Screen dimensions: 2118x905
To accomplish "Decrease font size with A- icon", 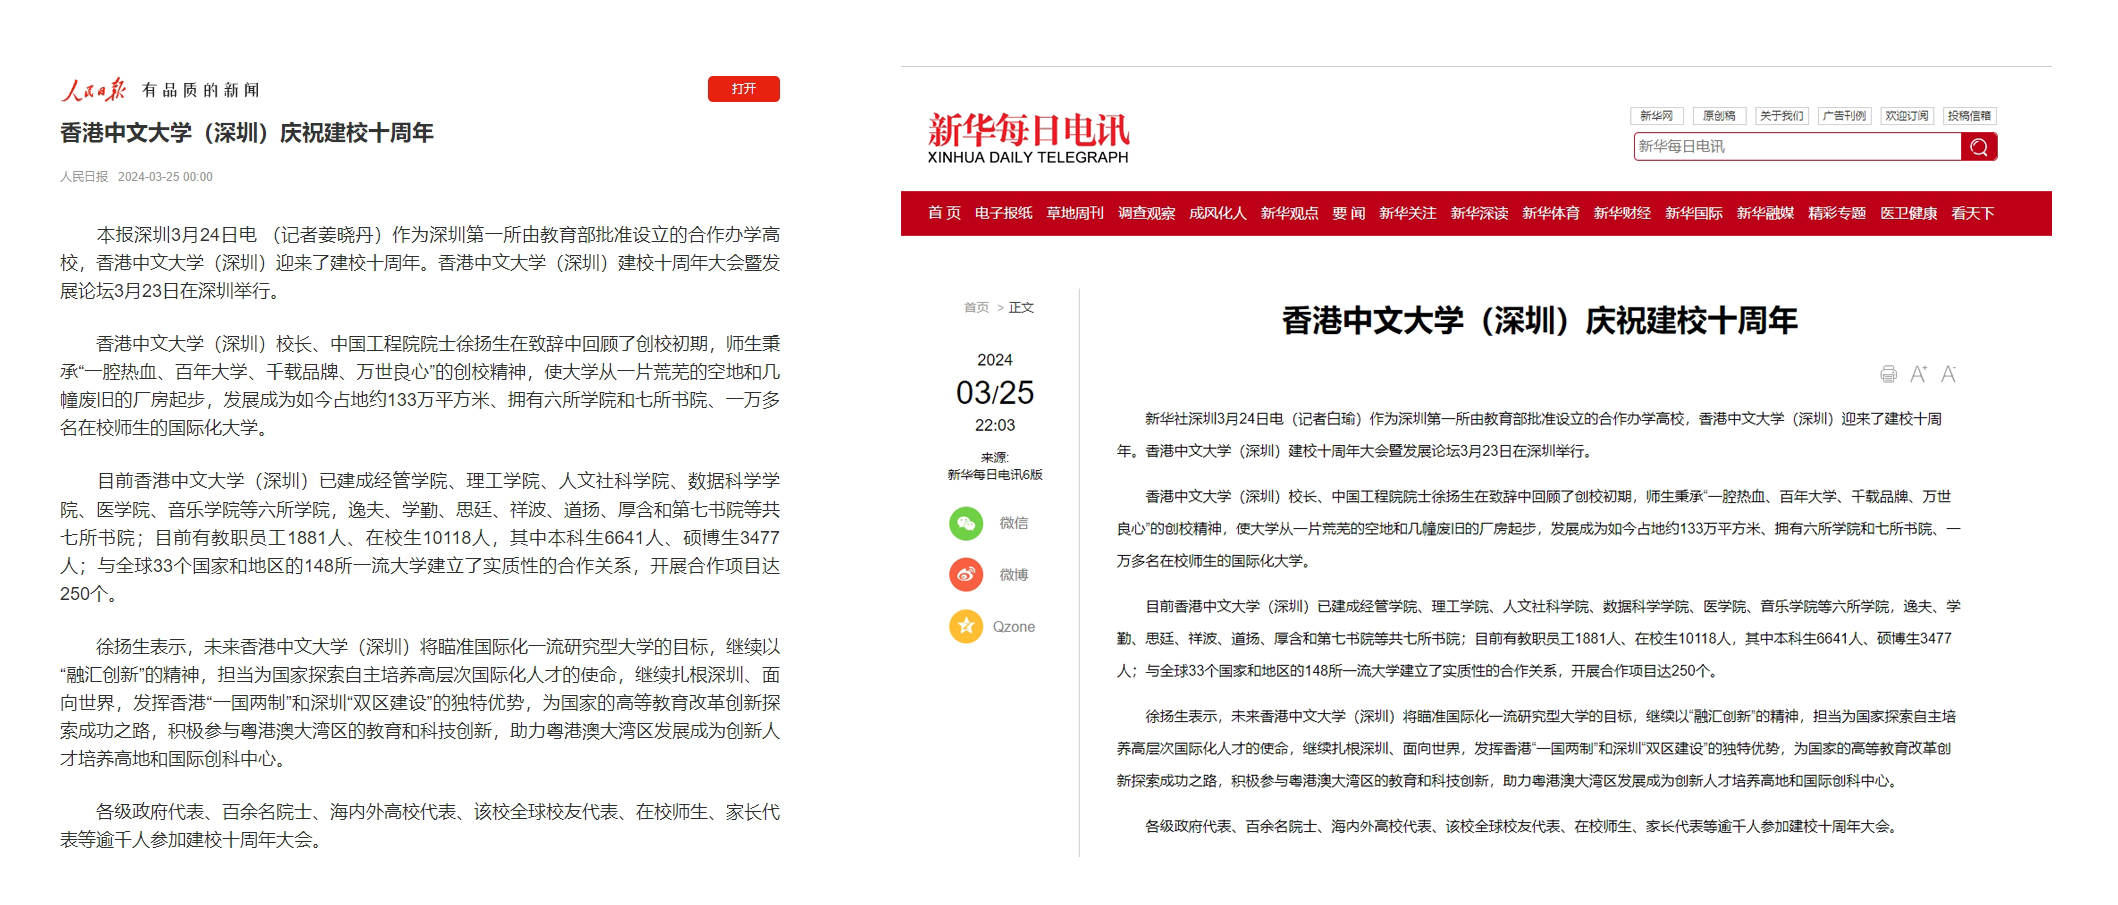I will [x=1948, y=374].
